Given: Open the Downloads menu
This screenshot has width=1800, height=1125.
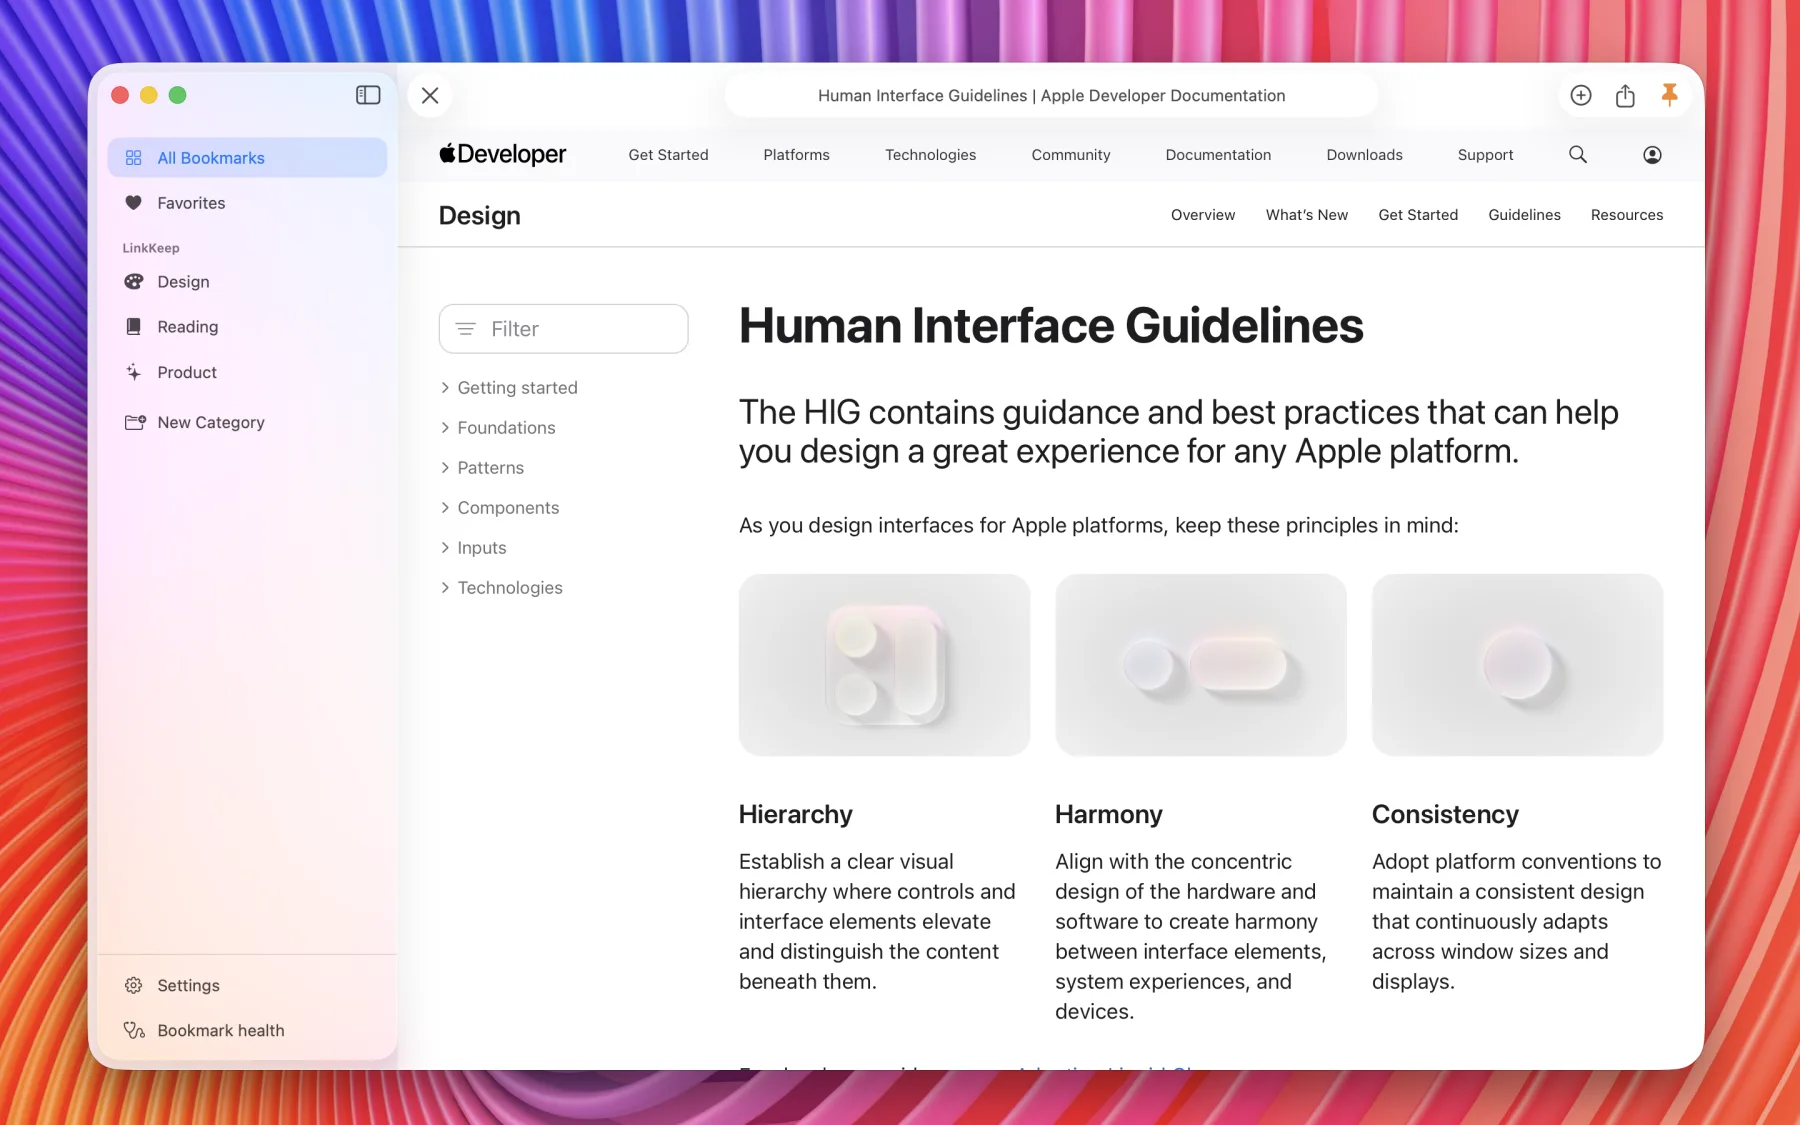Looking at the screenshot, I should [1364, 155].
